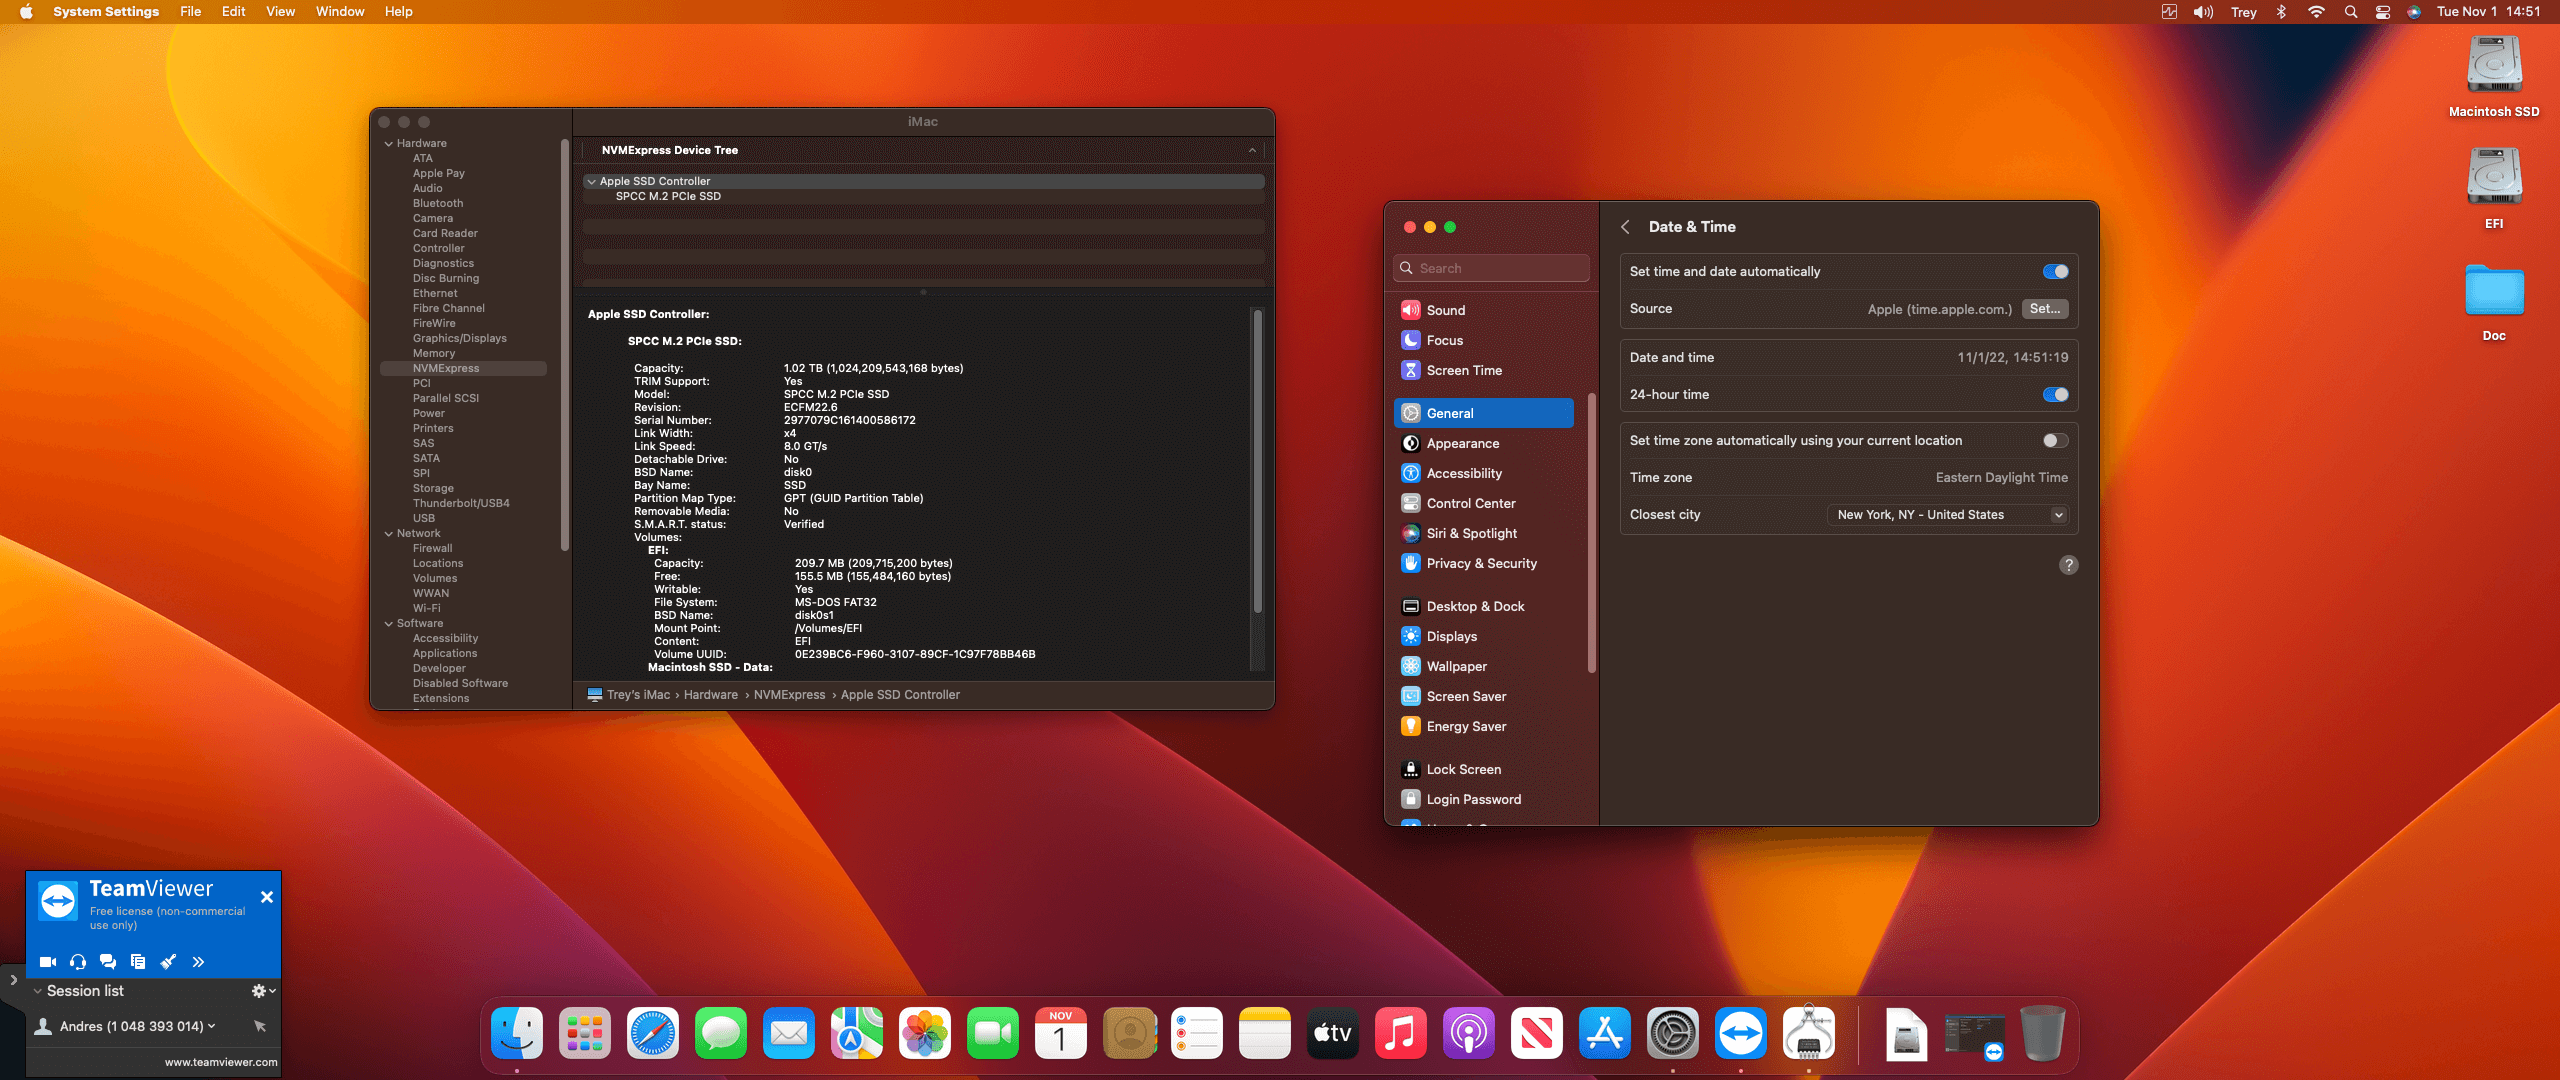Open the Closest city dropdown
Viewport: 2560px width, 1080px height.
pyautogui.click(x=1946, y=515)
